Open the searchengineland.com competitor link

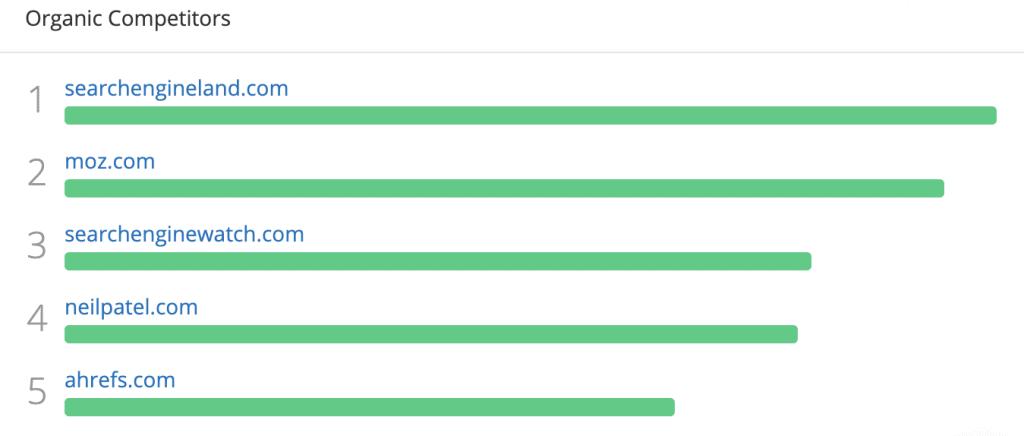point(176,88)
